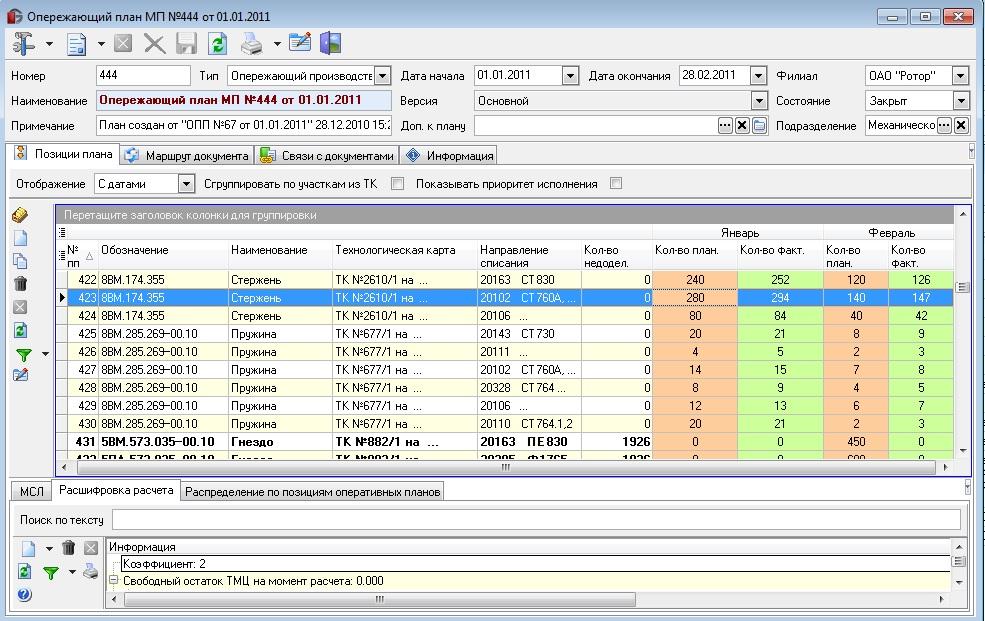Click folder icon next to Доп. к плану field

[759, 126]
